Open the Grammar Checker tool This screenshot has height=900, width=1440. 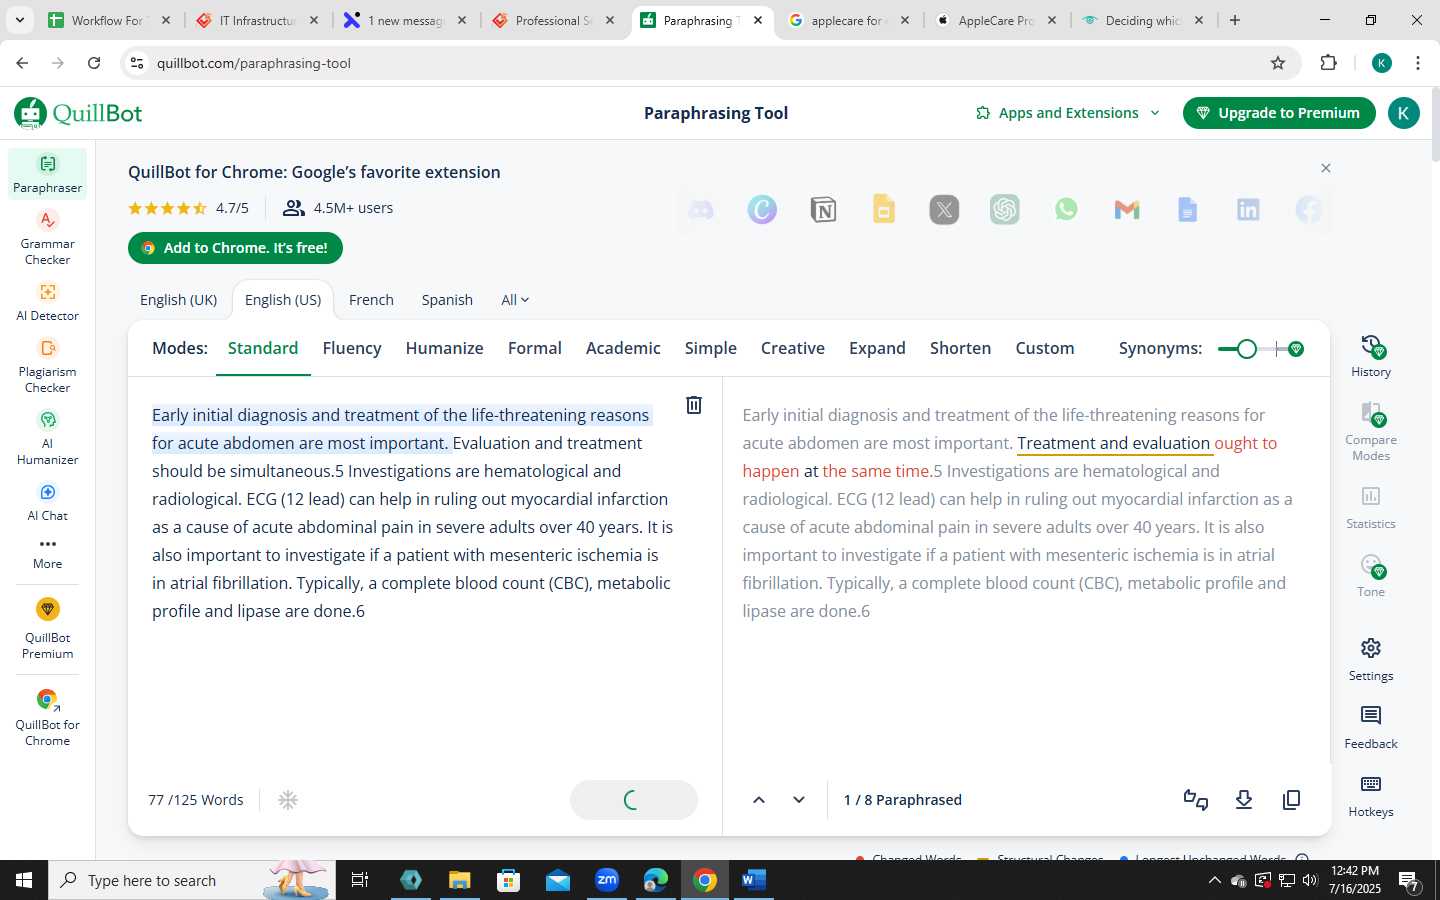(47, 238)
